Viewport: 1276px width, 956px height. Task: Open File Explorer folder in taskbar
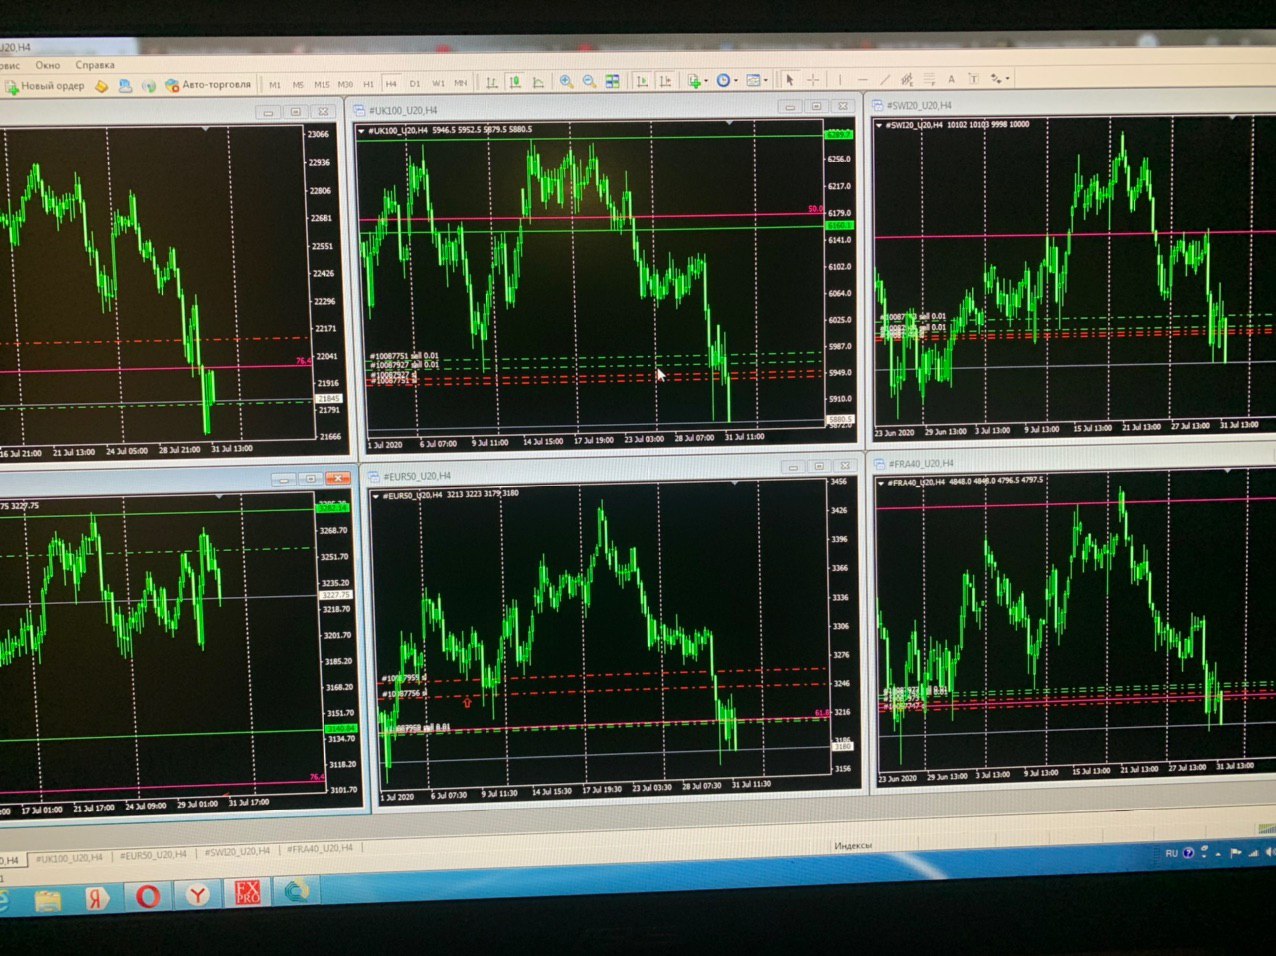[47, 901]
